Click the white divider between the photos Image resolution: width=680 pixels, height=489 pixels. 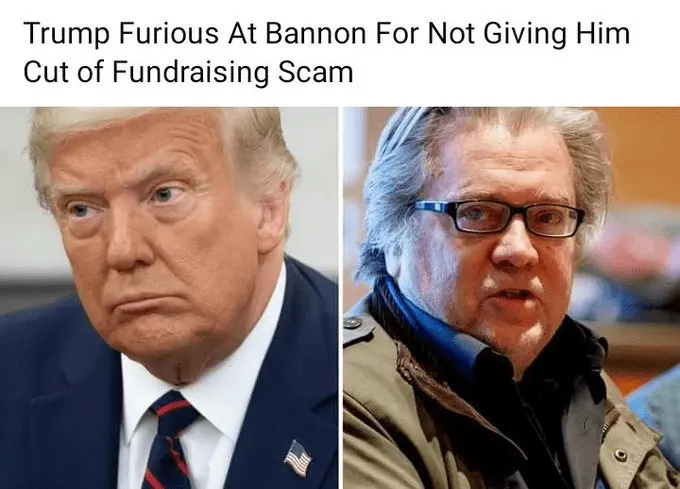[341, 298]
